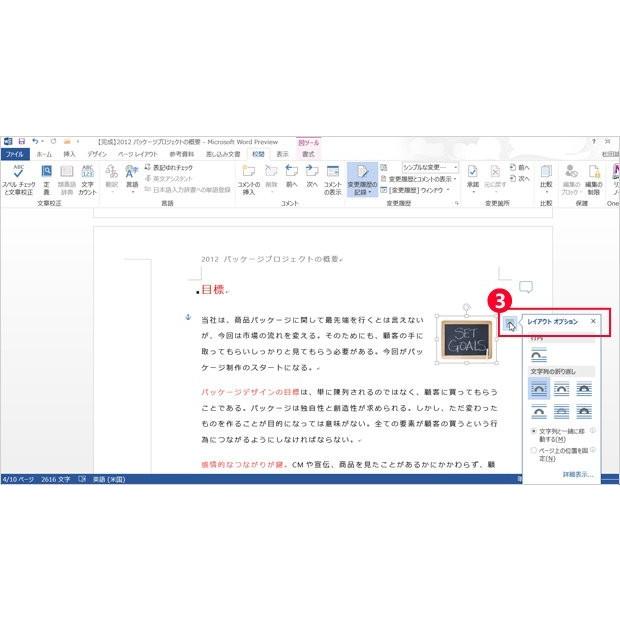Click the 詳細表示... link
The image size is (620, 620).
pyautogui.click(x=577, y=473)
